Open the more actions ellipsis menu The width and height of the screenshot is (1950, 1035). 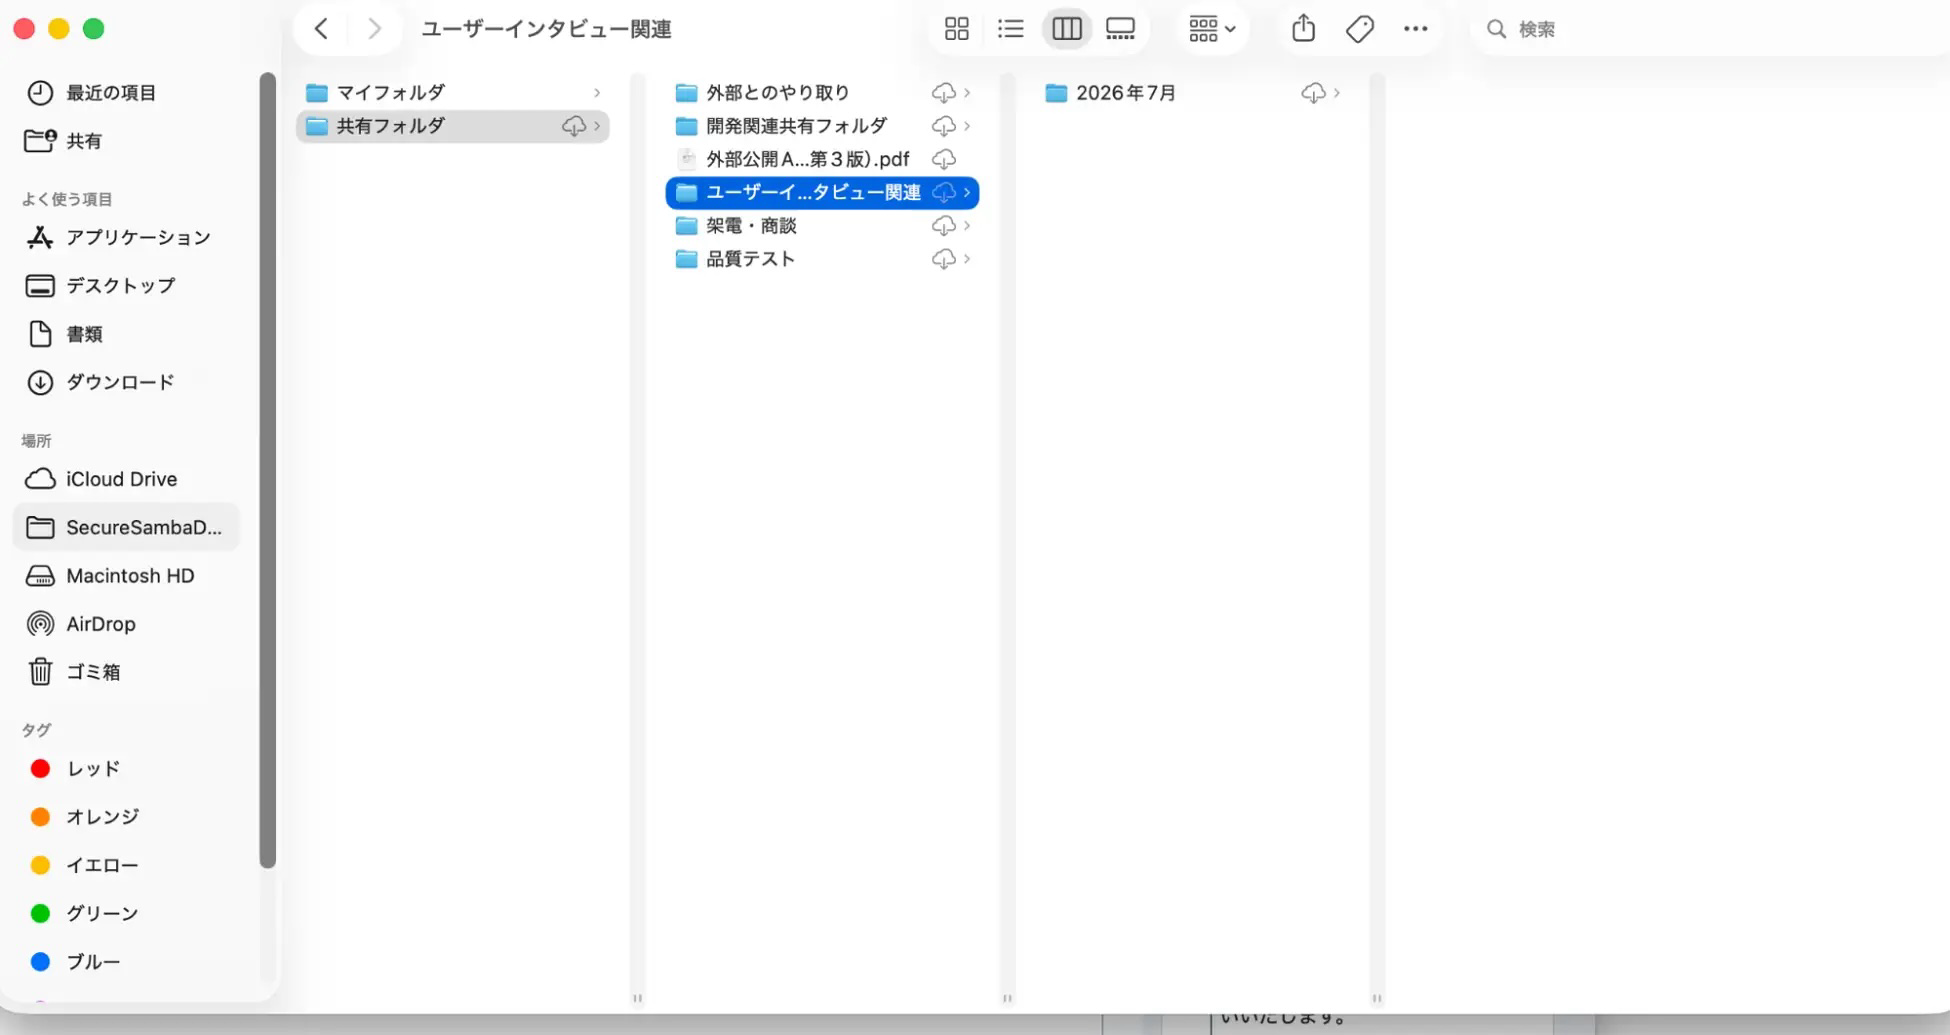(1415, 29)
